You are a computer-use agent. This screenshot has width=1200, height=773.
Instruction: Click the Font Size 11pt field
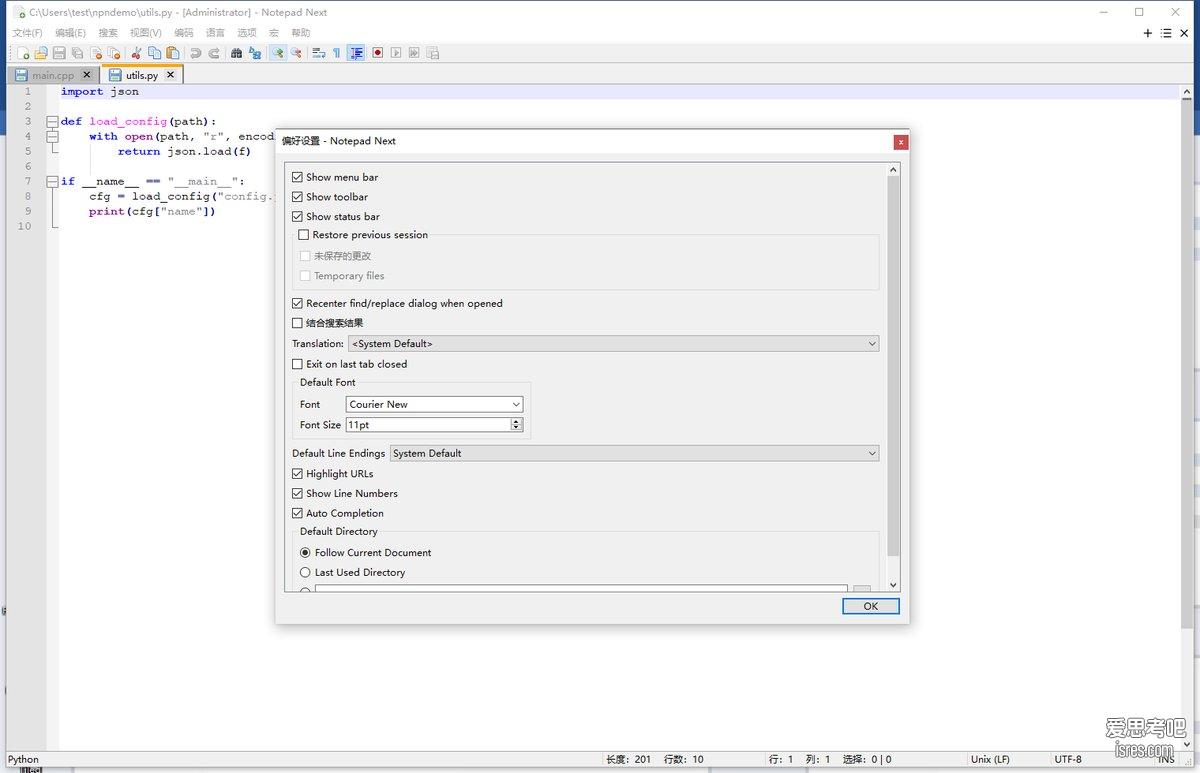click(x=428, y=425)
